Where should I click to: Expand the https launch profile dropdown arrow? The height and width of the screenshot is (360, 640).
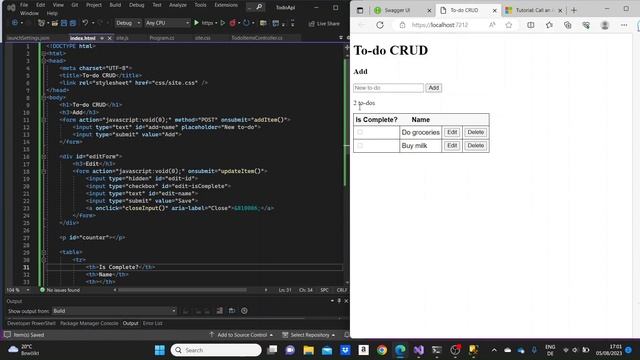[x=216, y=23]
